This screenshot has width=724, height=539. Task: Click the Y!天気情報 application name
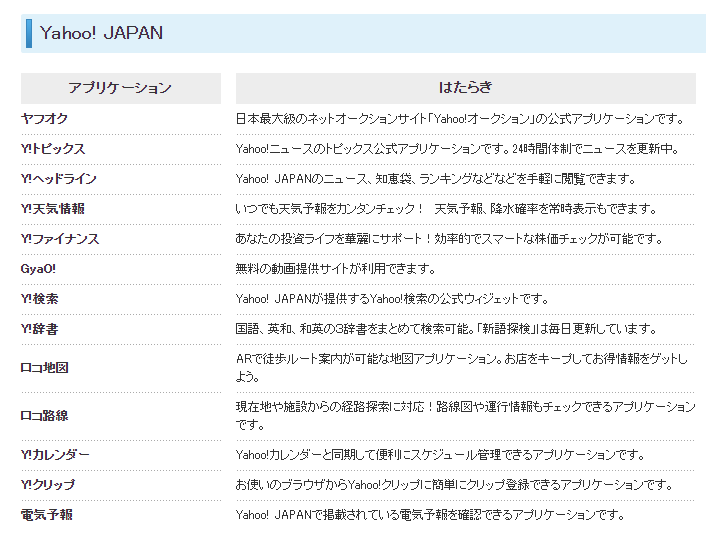pyautogui.click(x=53, y=209)
